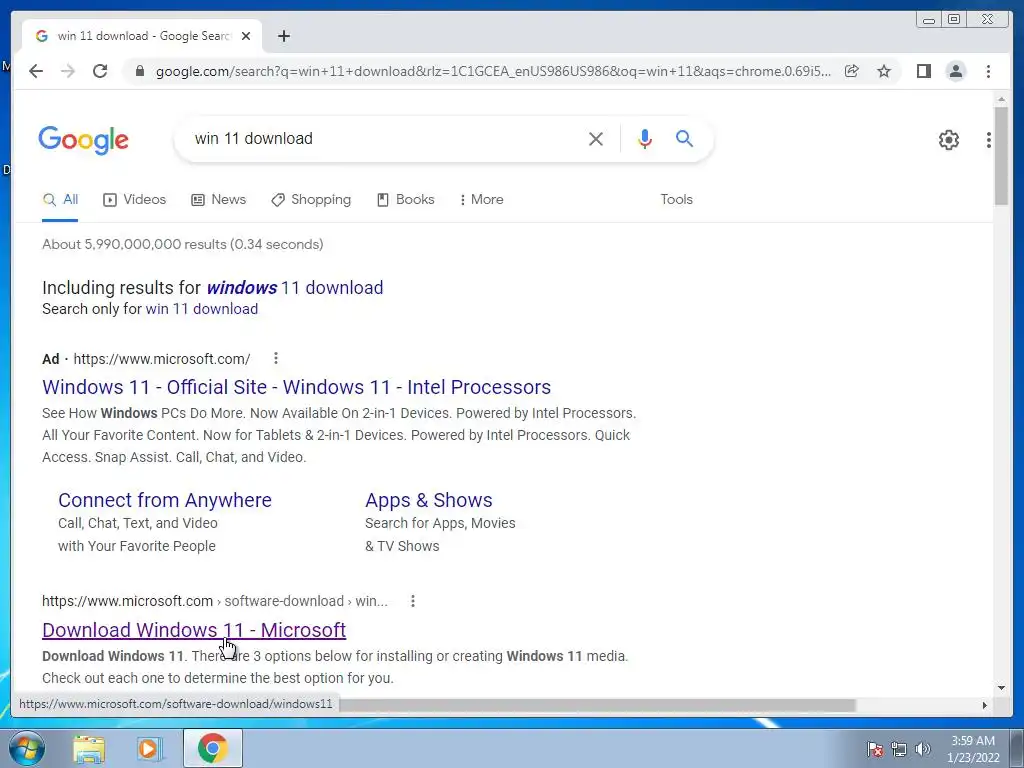1024x768 pixels.
Task: Switch to Shopping results
Action: click(x=311, y=200)
